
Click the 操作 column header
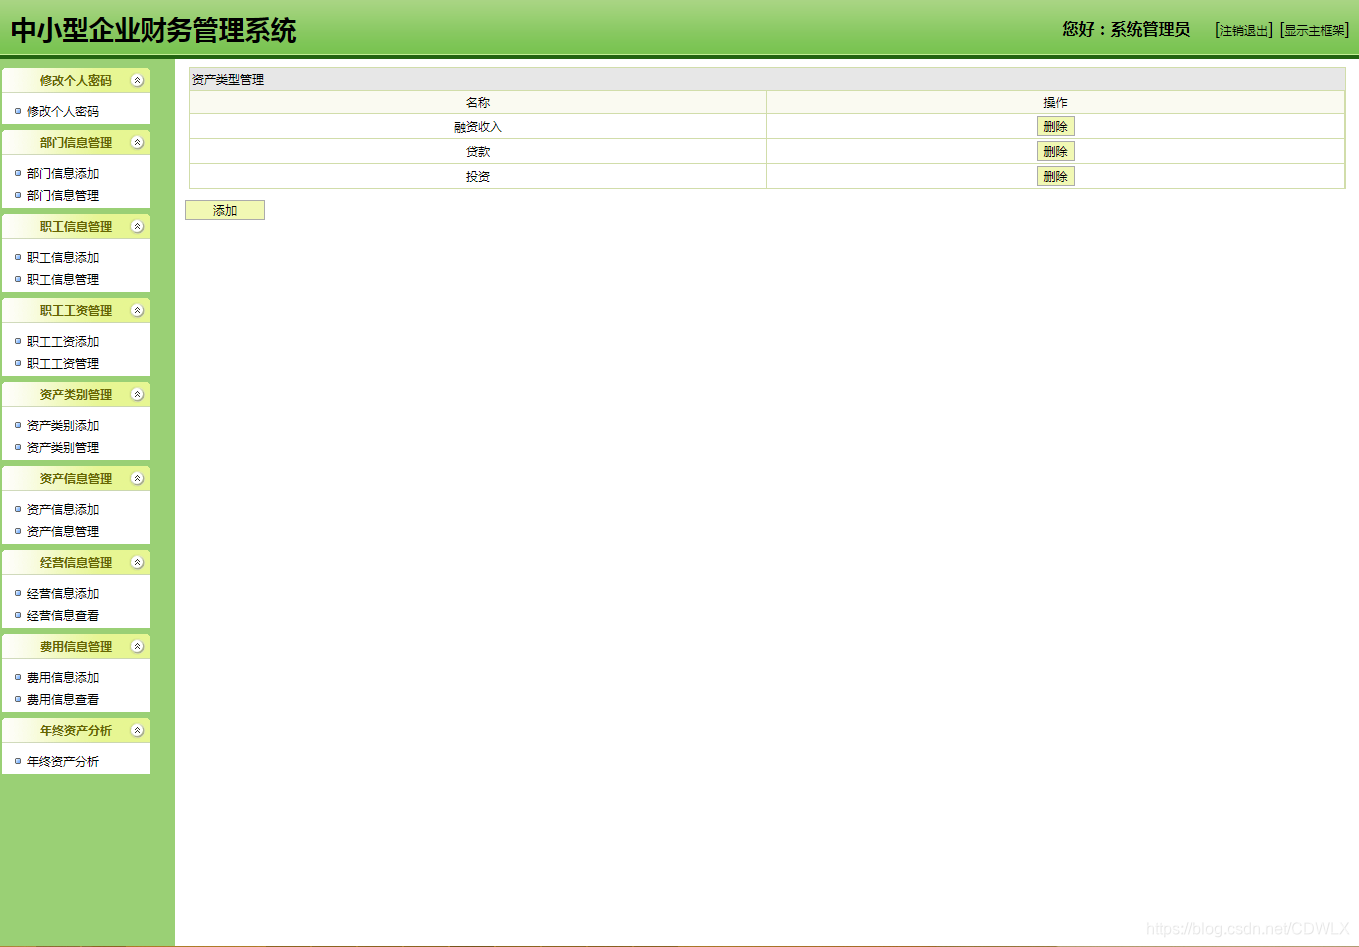pos(1055,103)
